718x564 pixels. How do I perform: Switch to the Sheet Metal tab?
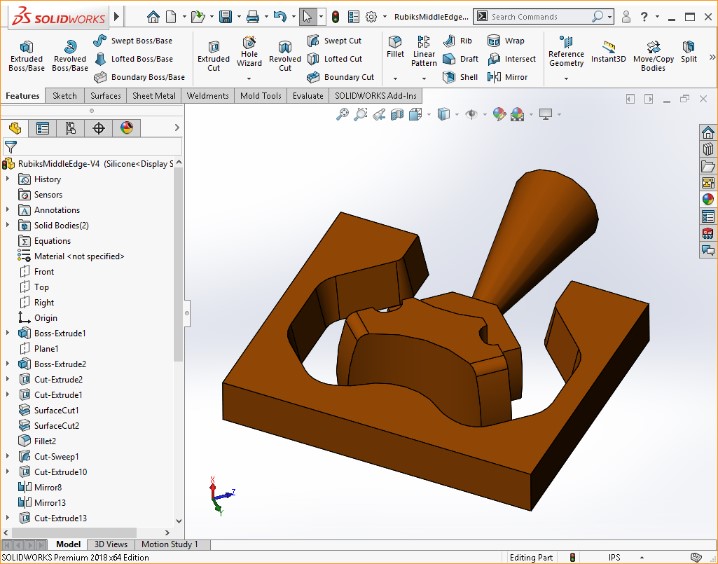tap(153, 96)
